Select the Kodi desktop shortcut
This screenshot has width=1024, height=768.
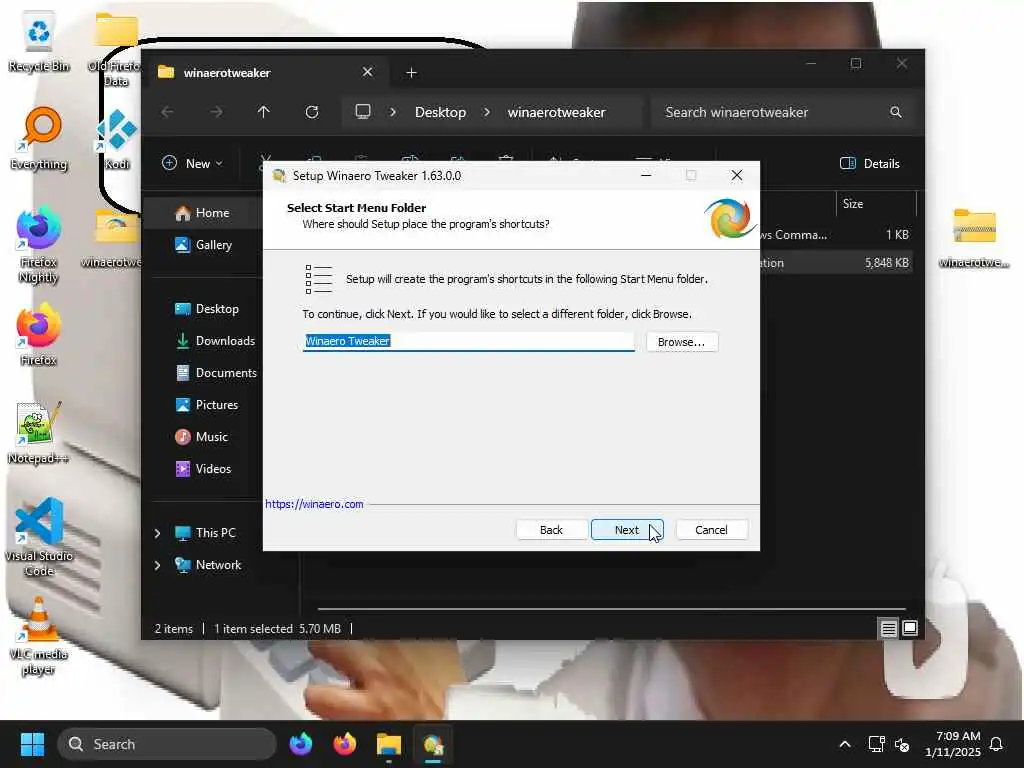tap(116, 138)
